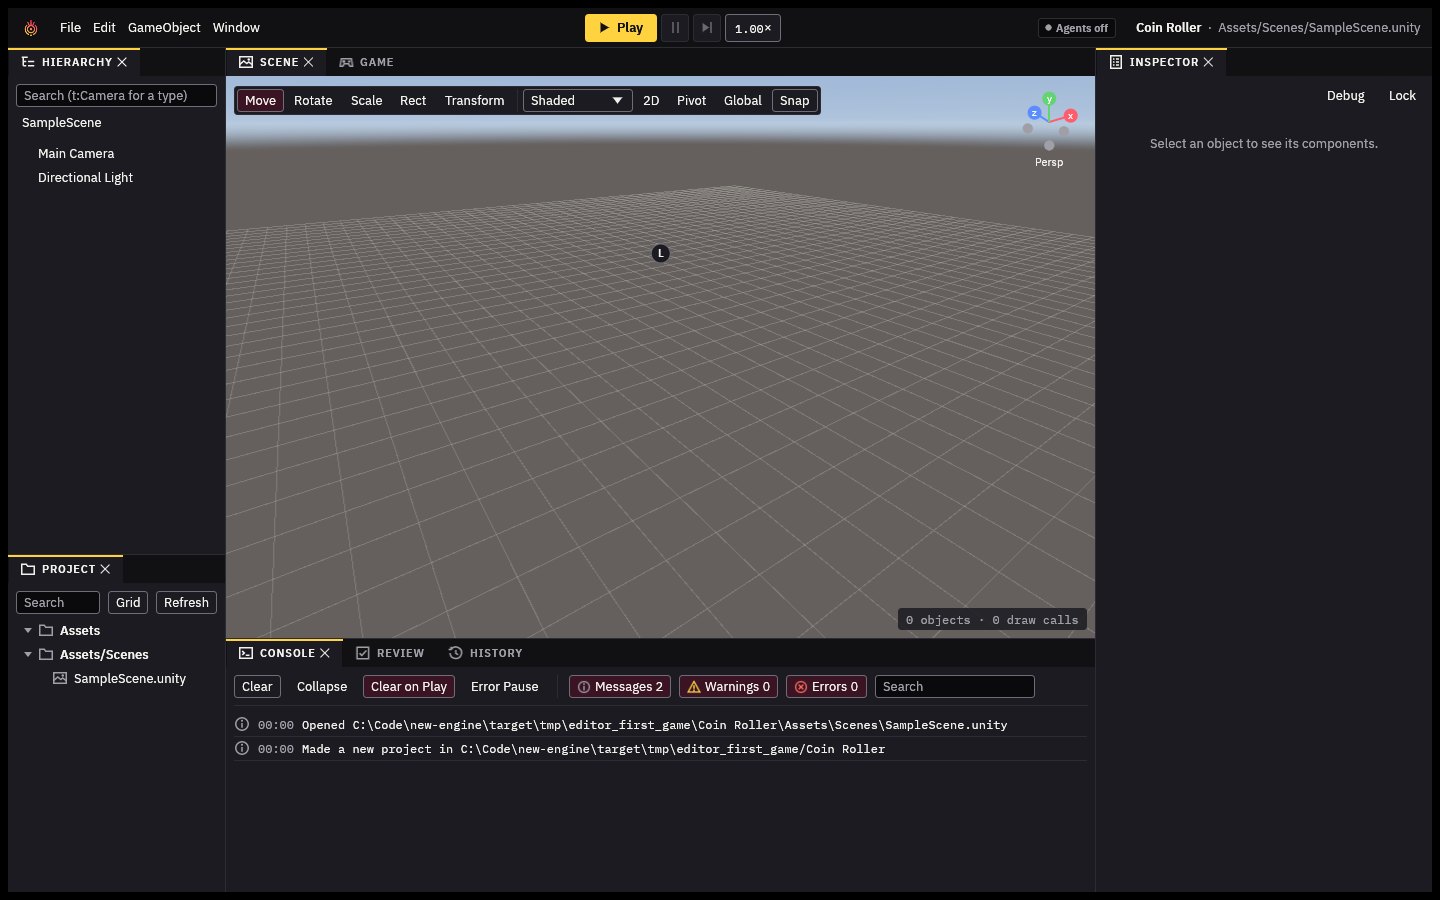Viewport: 1440px width, 900px height.
Task: Close the Hierarchy panel tab
Action: (122, 62)
